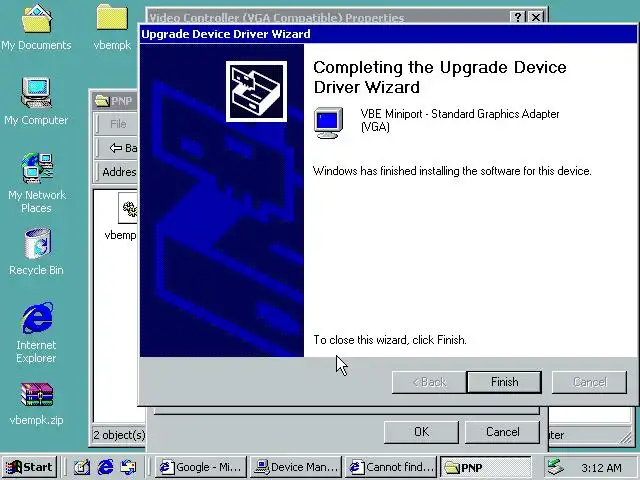Click the Outlook Express quick launch icon

click(128, 467)
